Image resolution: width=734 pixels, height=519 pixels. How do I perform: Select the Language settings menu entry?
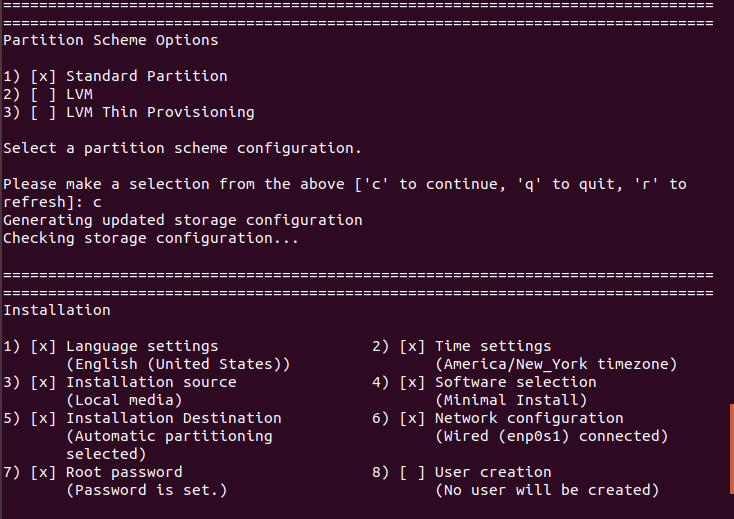142,346
